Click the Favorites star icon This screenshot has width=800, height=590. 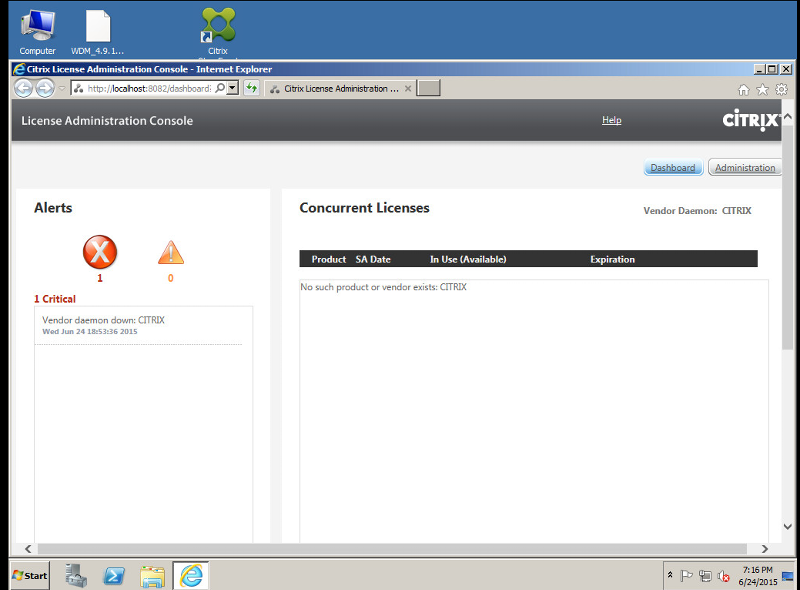(762, 88)
